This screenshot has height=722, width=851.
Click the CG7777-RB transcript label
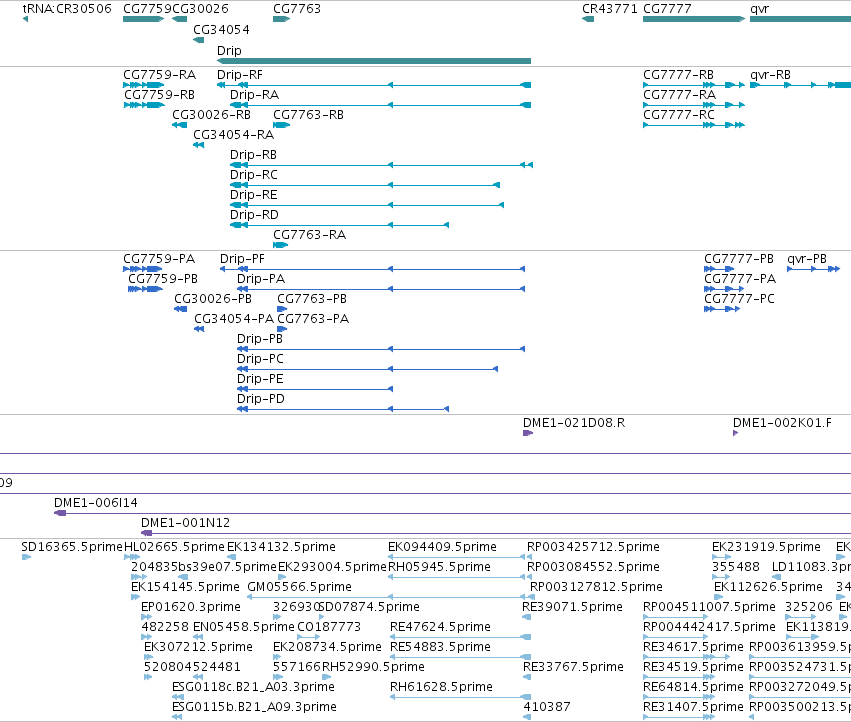(678, 74)
